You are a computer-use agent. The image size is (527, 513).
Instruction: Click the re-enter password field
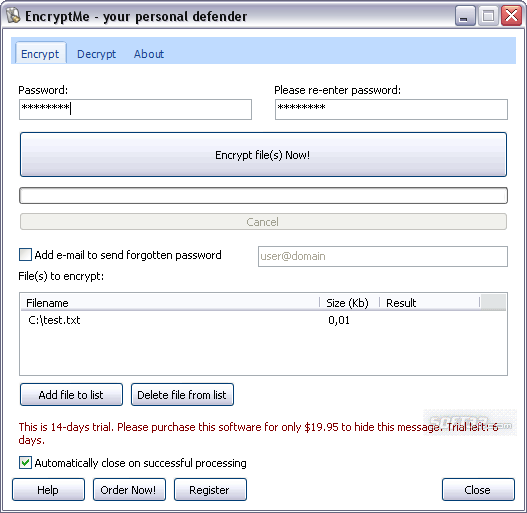pyautogui.click(x=391, y=109)
